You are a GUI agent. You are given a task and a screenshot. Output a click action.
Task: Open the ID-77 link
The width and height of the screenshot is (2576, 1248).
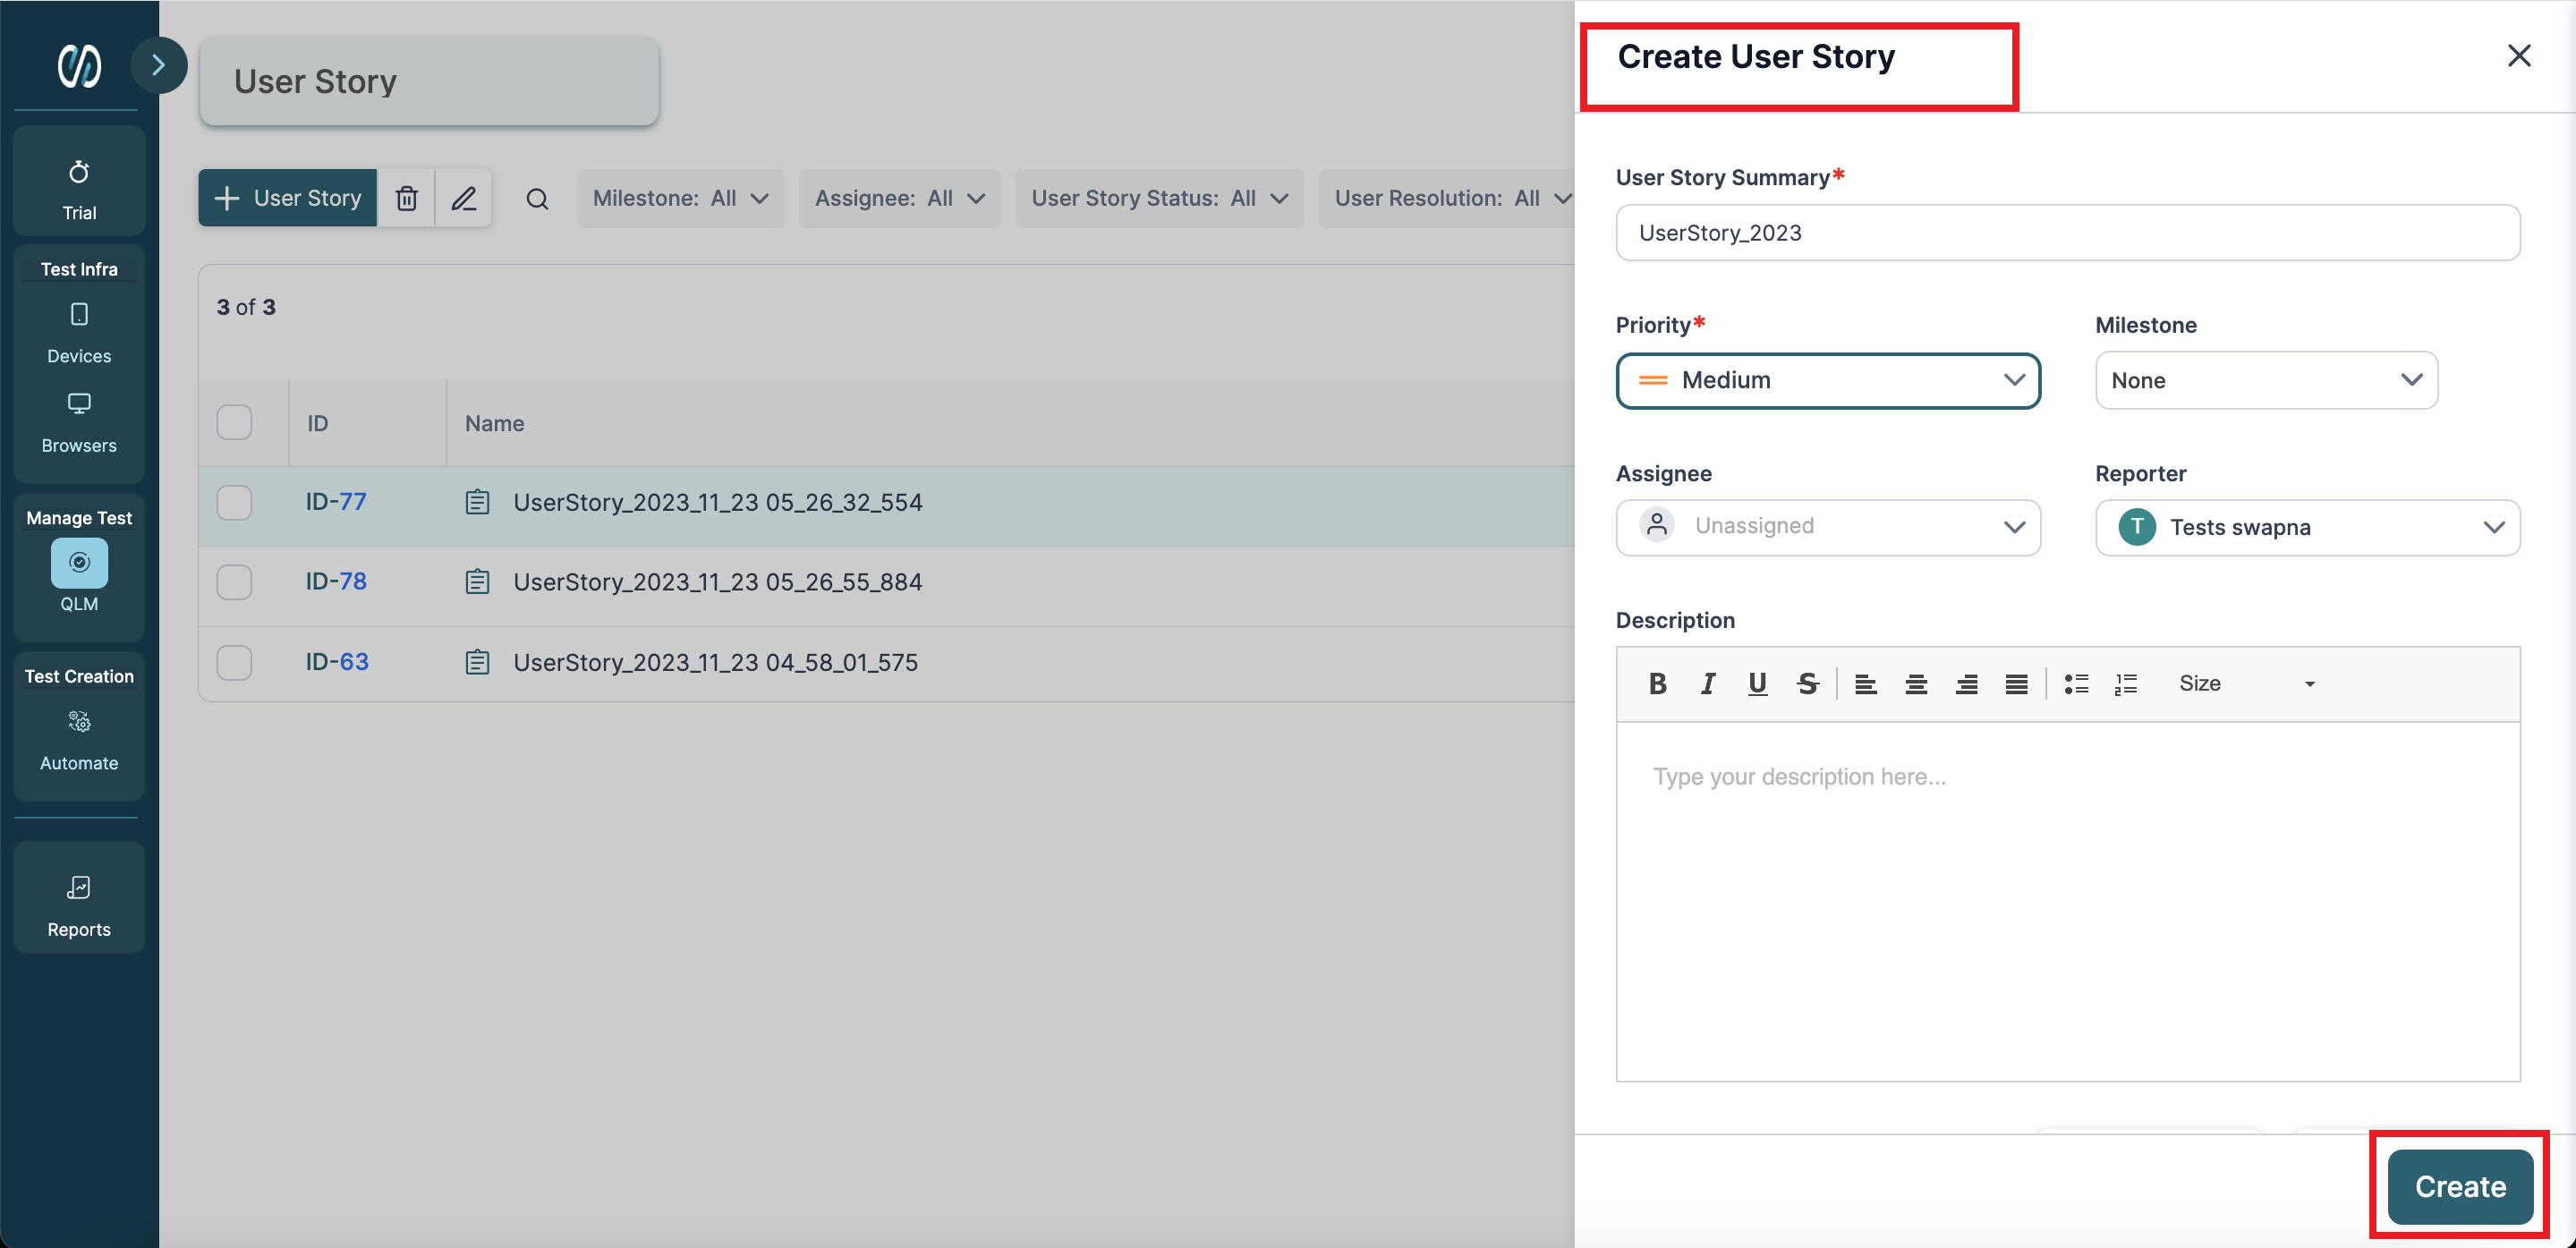[336, 501]
